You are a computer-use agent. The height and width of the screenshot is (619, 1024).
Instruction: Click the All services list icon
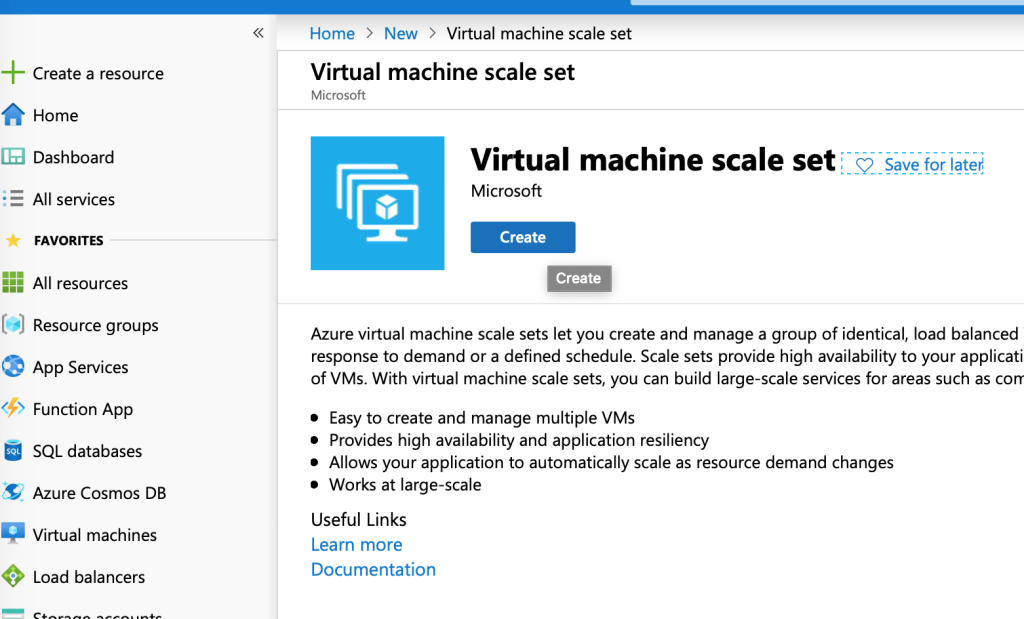(x=13, y=198)
